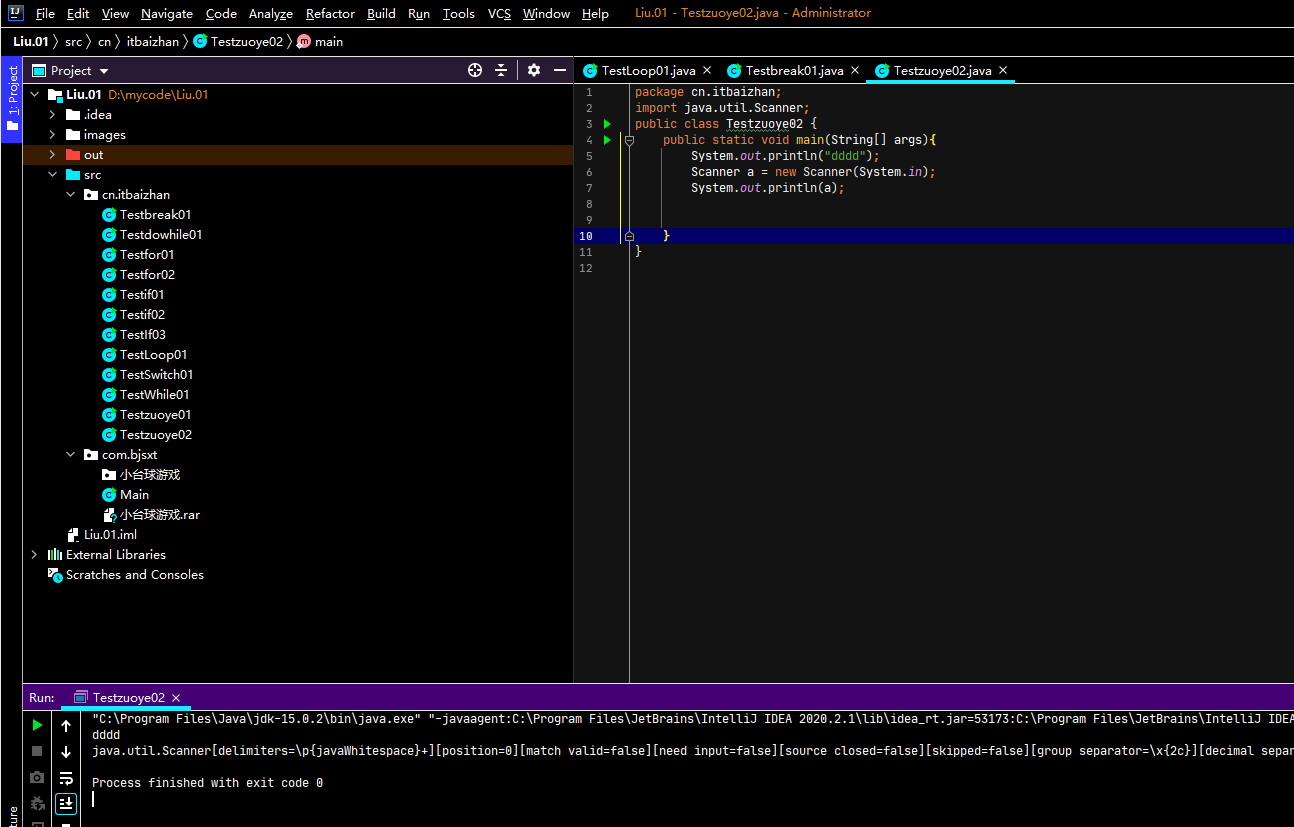Hide the Project panel with minus icon
Viewport: 1294px width, 827px height.
560,70
